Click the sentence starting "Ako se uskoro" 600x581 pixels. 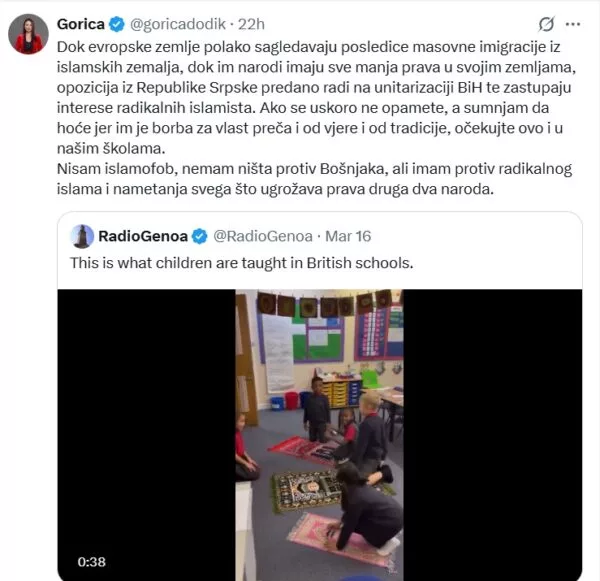pyautogui.click(x=310, y=128)
